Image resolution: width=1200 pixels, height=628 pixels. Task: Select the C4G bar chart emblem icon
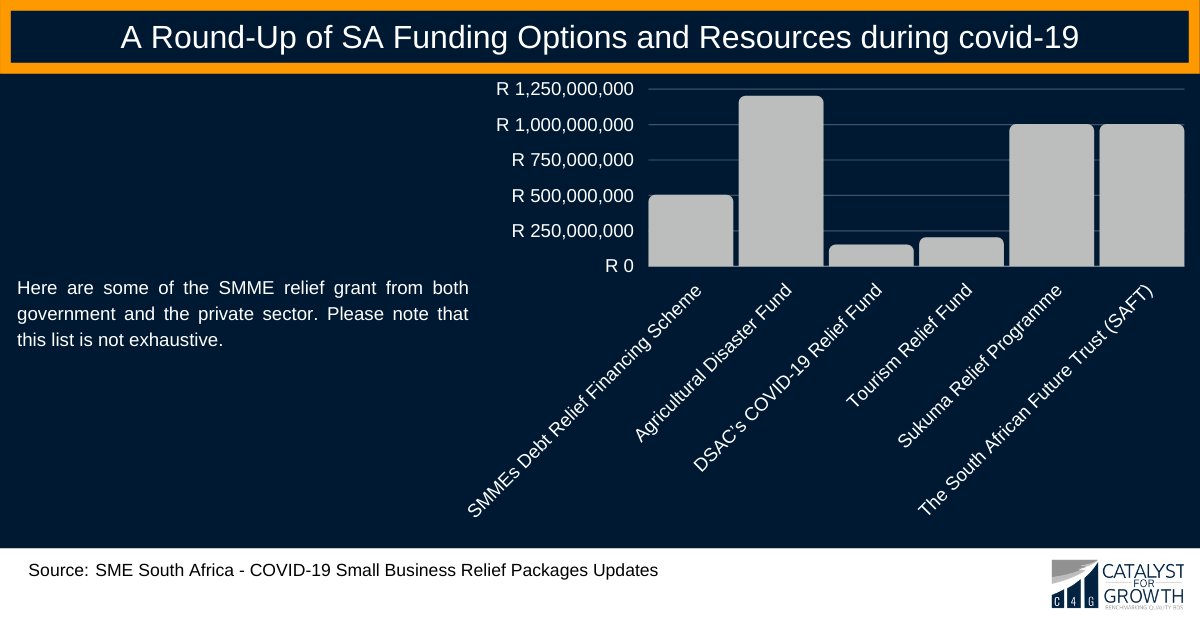point(1072,582)
